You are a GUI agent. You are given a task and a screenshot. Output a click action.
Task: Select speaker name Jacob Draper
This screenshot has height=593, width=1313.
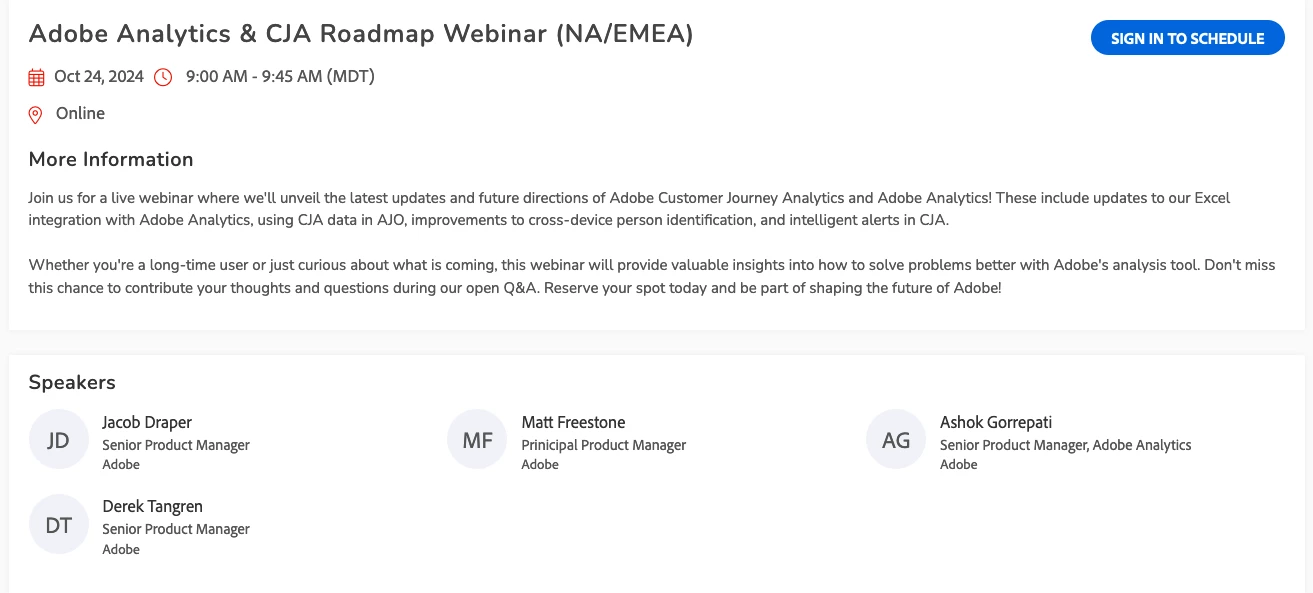[147, 423]
